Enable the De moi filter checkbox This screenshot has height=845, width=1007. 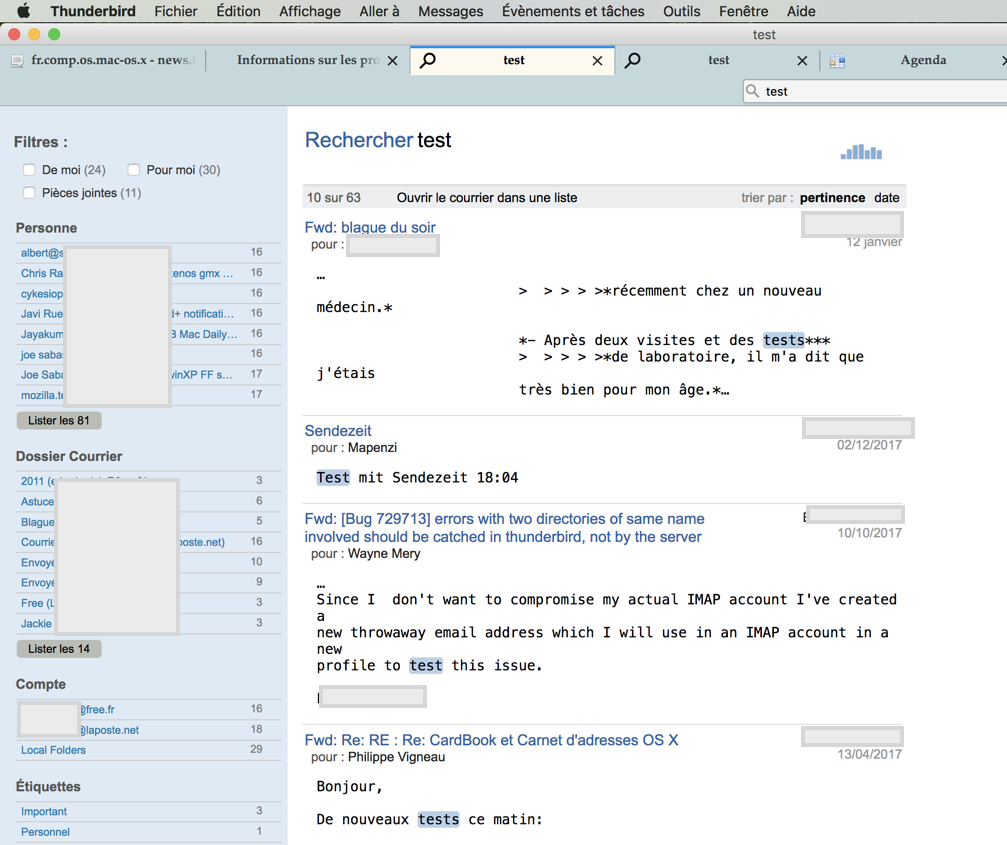click(30, 170)
